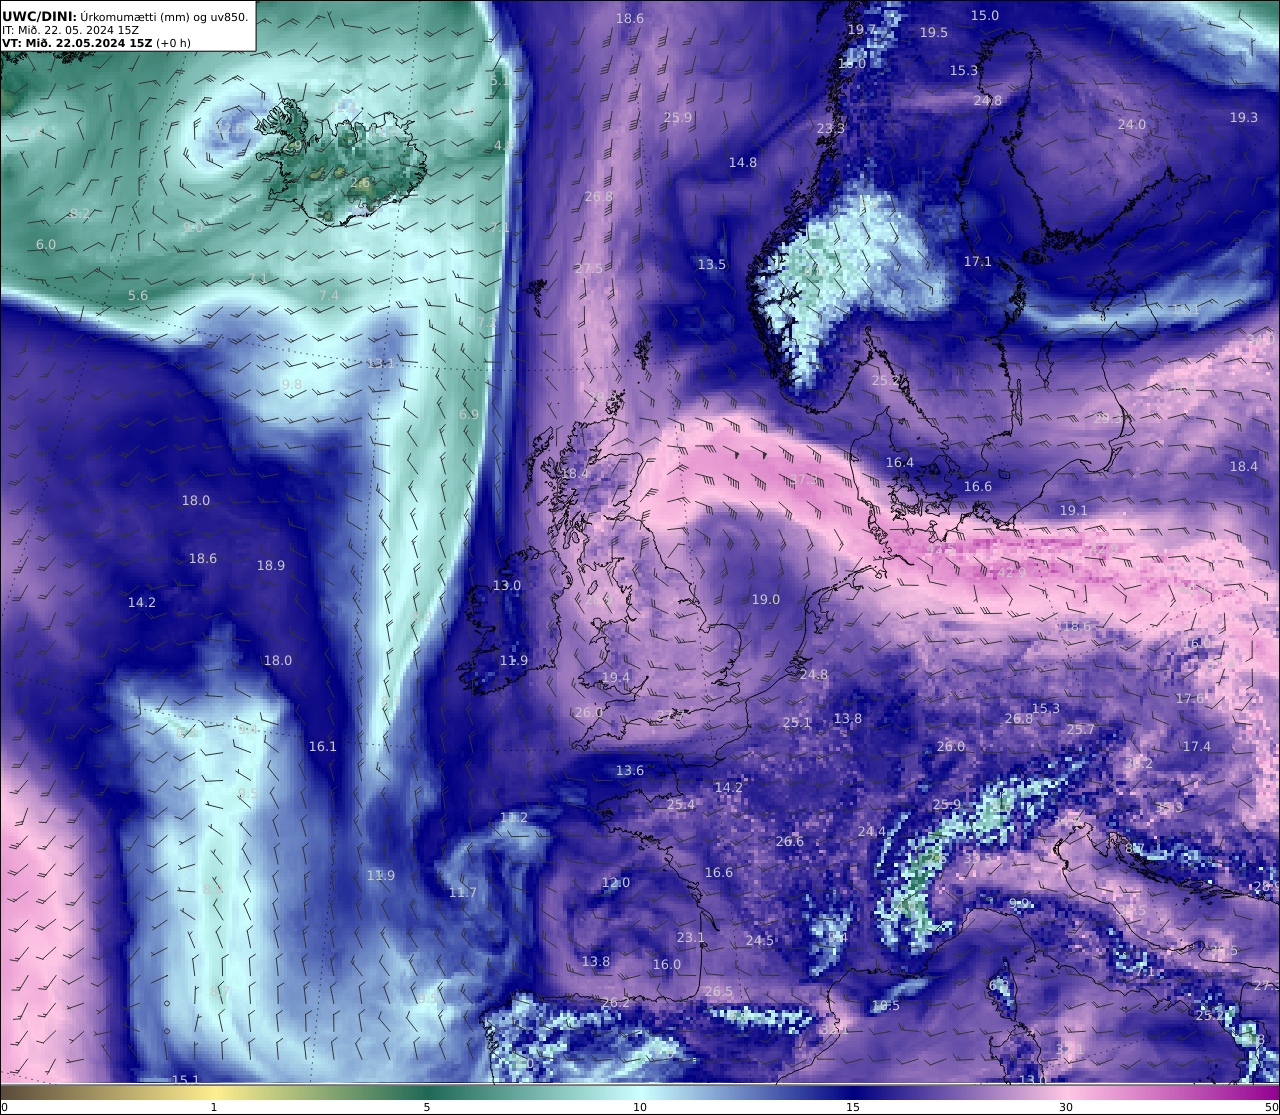Viewport: 1280px width, 1115px height.
Task: Click the 11.7 value off Brittany
Action: (x=463, y=892)
